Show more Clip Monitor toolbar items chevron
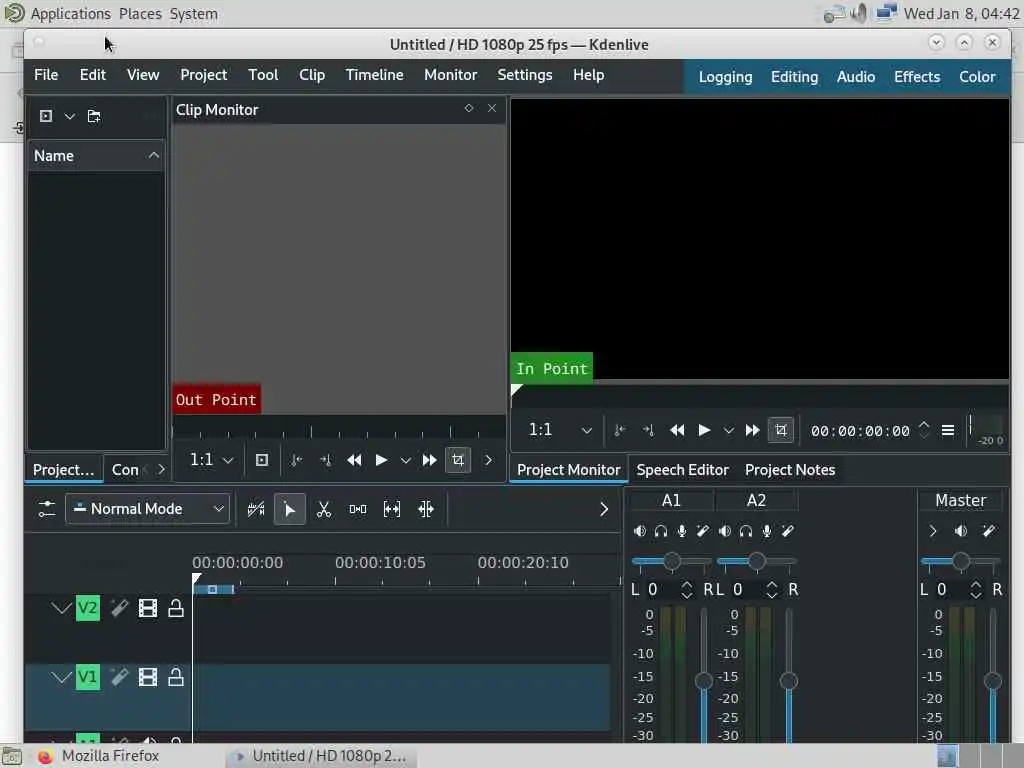The image size is (1024, 768). click(488, 460)
